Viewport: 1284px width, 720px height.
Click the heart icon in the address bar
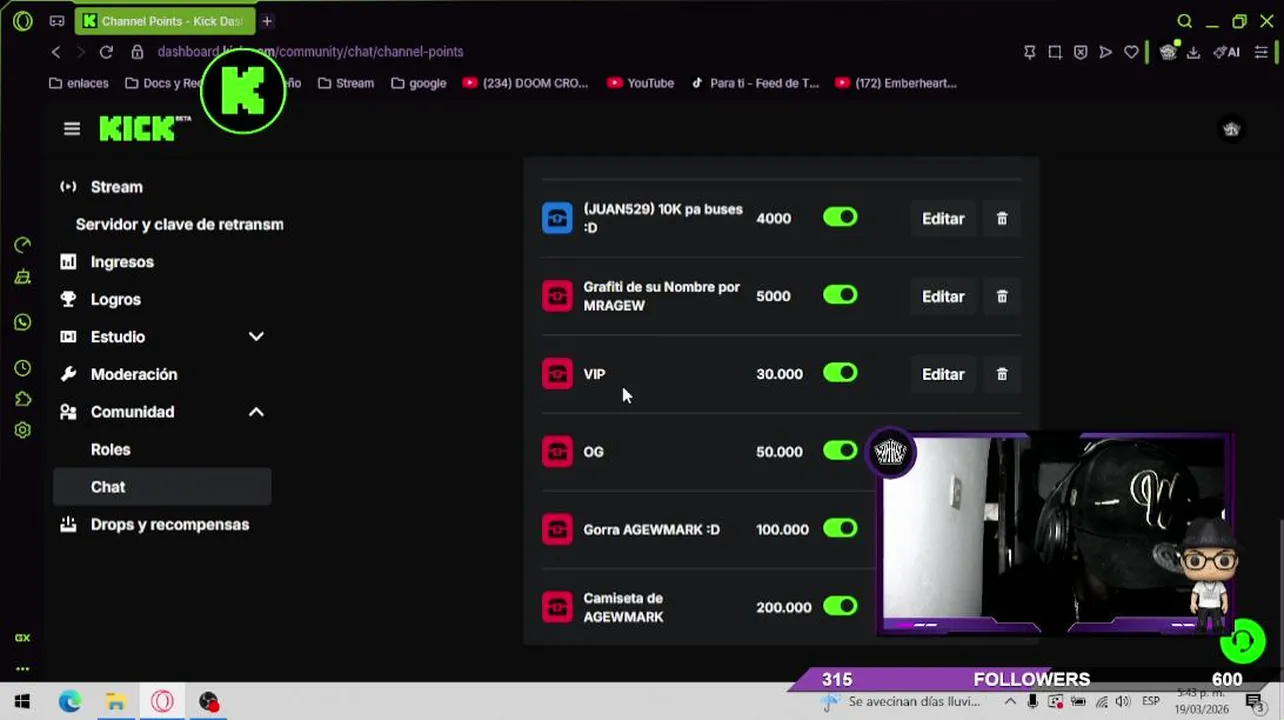point(1131,52)
